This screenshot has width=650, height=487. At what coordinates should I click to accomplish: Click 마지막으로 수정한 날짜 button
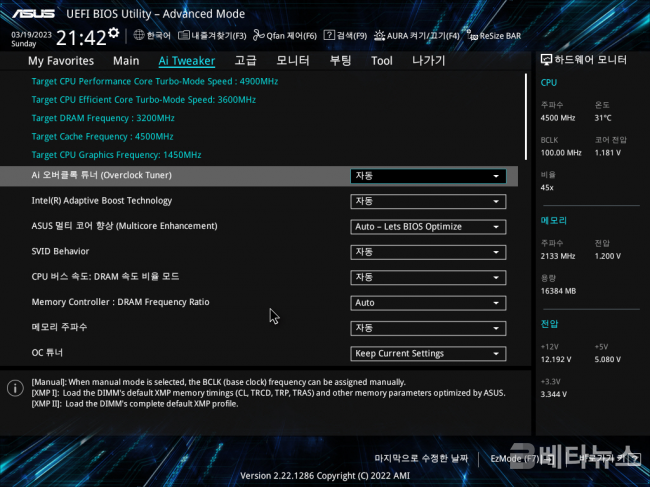pos(421,458)
